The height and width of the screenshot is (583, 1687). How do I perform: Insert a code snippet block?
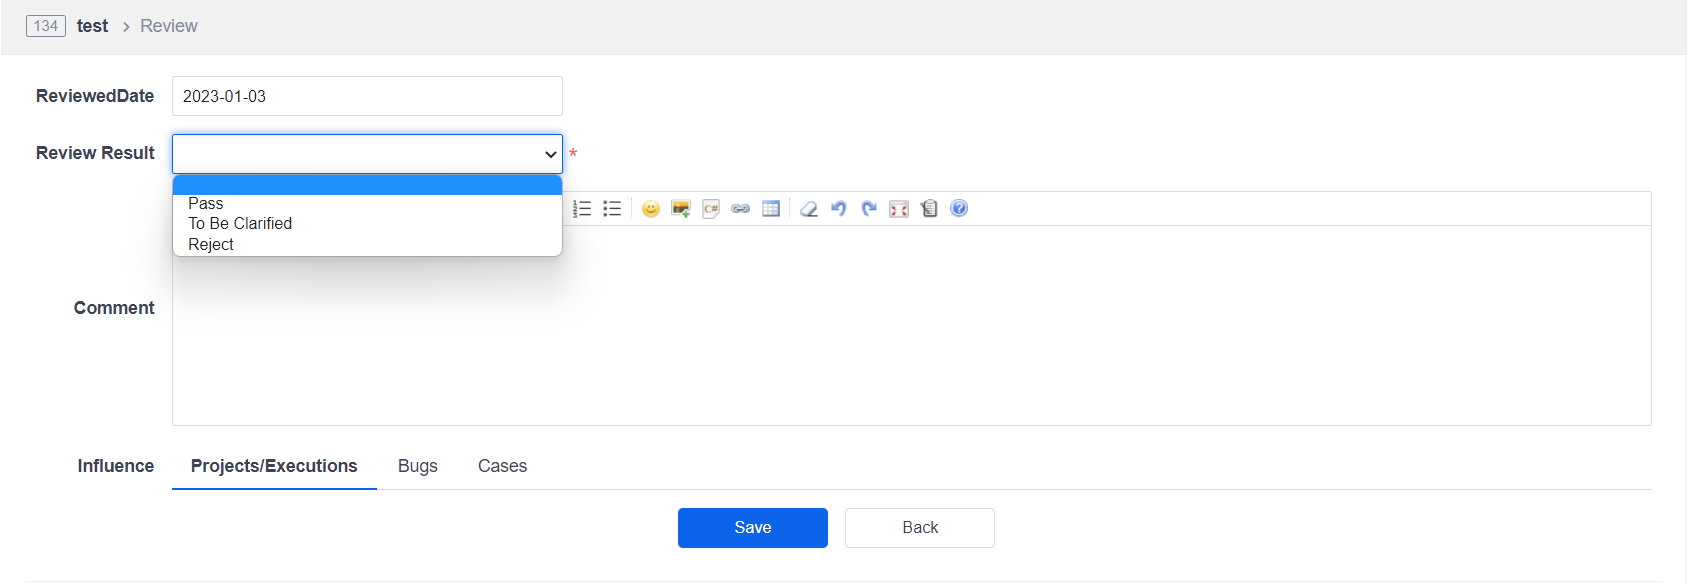[x=711, y=209]
